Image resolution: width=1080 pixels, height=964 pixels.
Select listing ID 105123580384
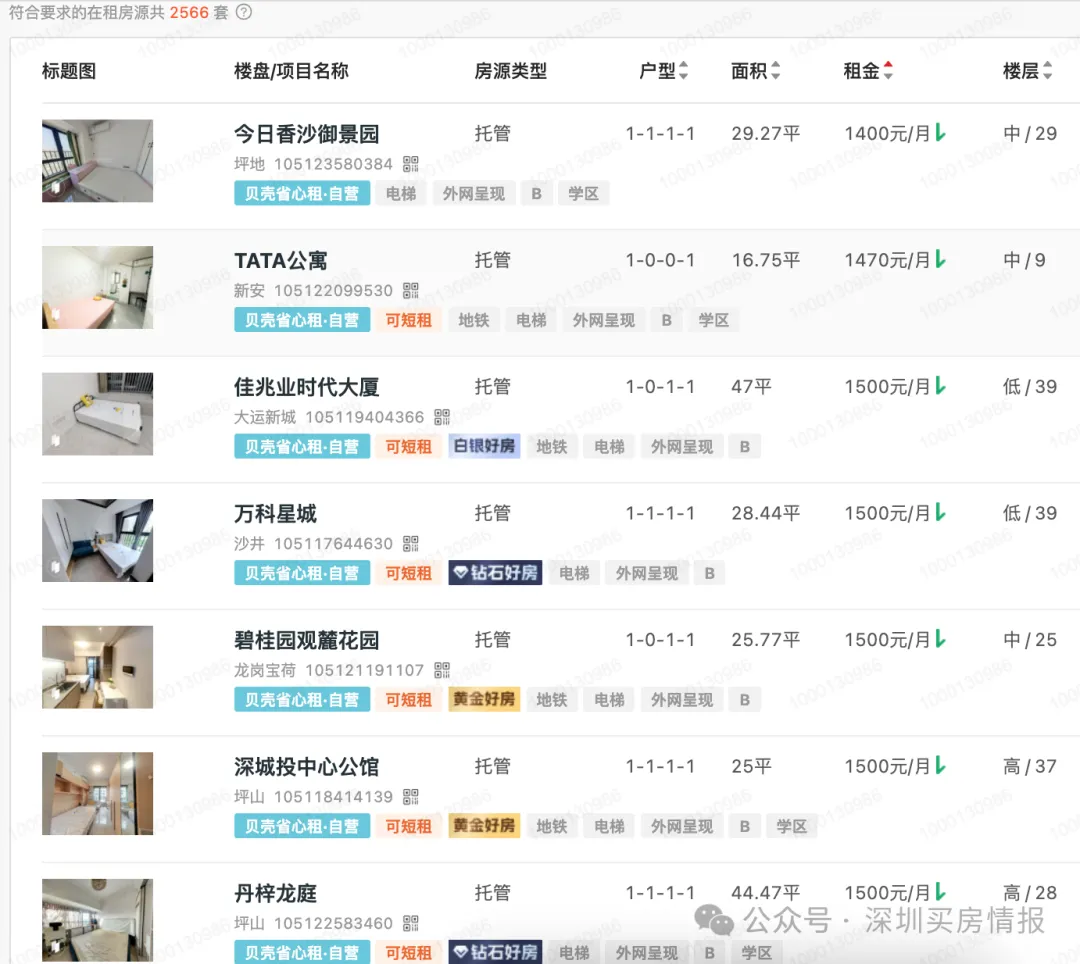[333, 164]
